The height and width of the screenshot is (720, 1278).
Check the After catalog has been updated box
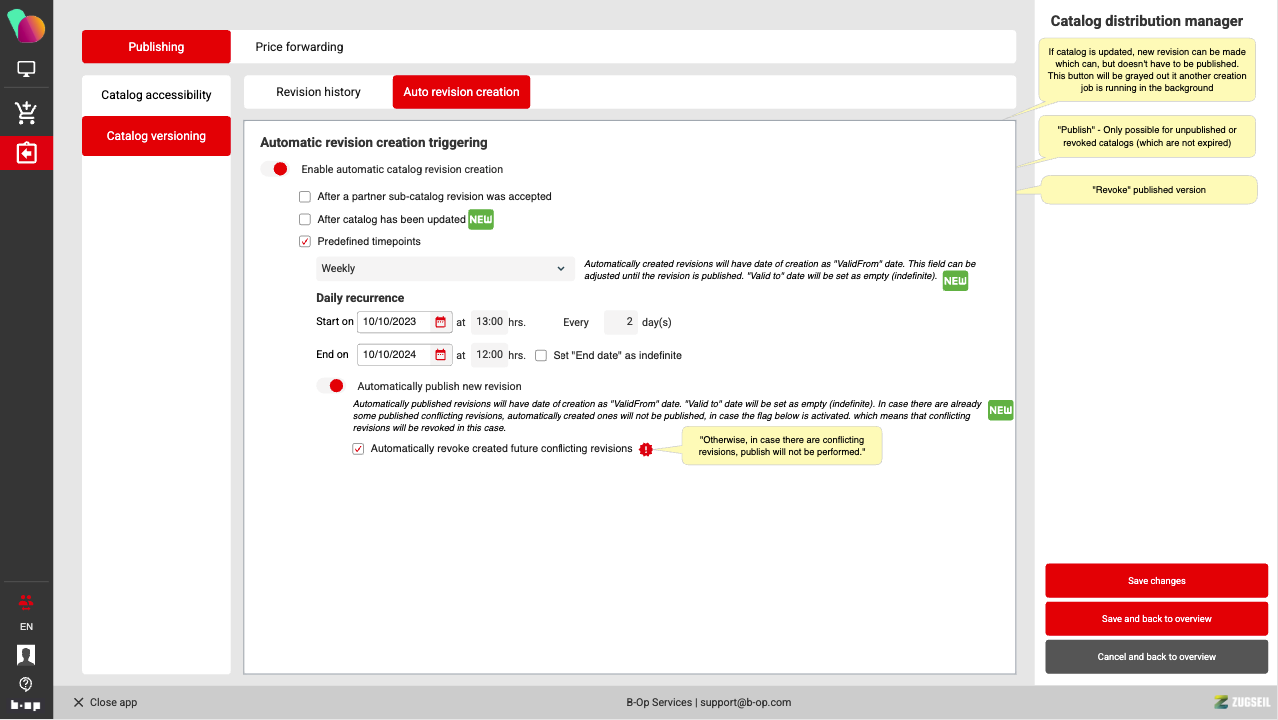pos(305,219)
